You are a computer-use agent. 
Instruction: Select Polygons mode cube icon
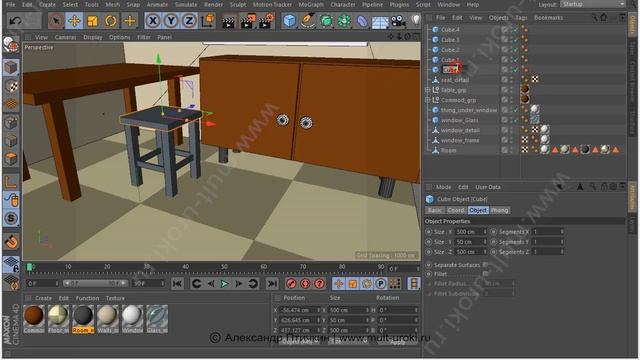[11, 159]
